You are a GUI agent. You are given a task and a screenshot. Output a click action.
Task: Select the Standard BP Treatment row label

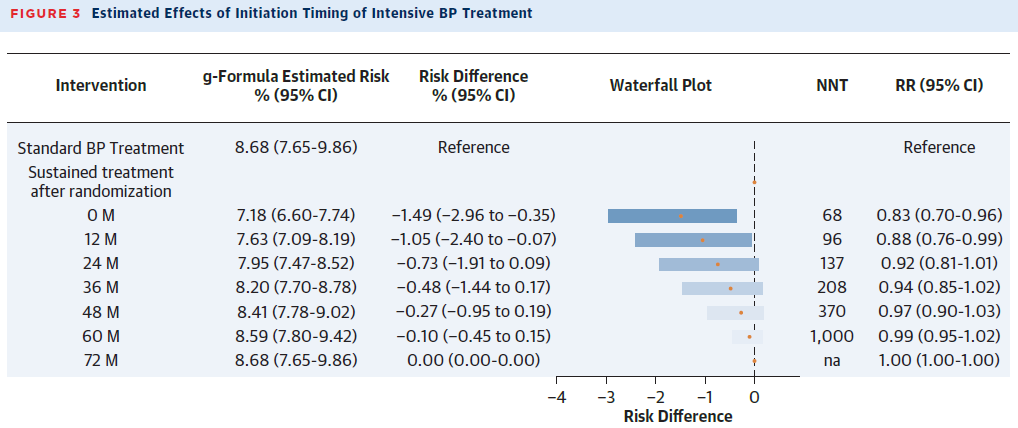click(101, 148)
